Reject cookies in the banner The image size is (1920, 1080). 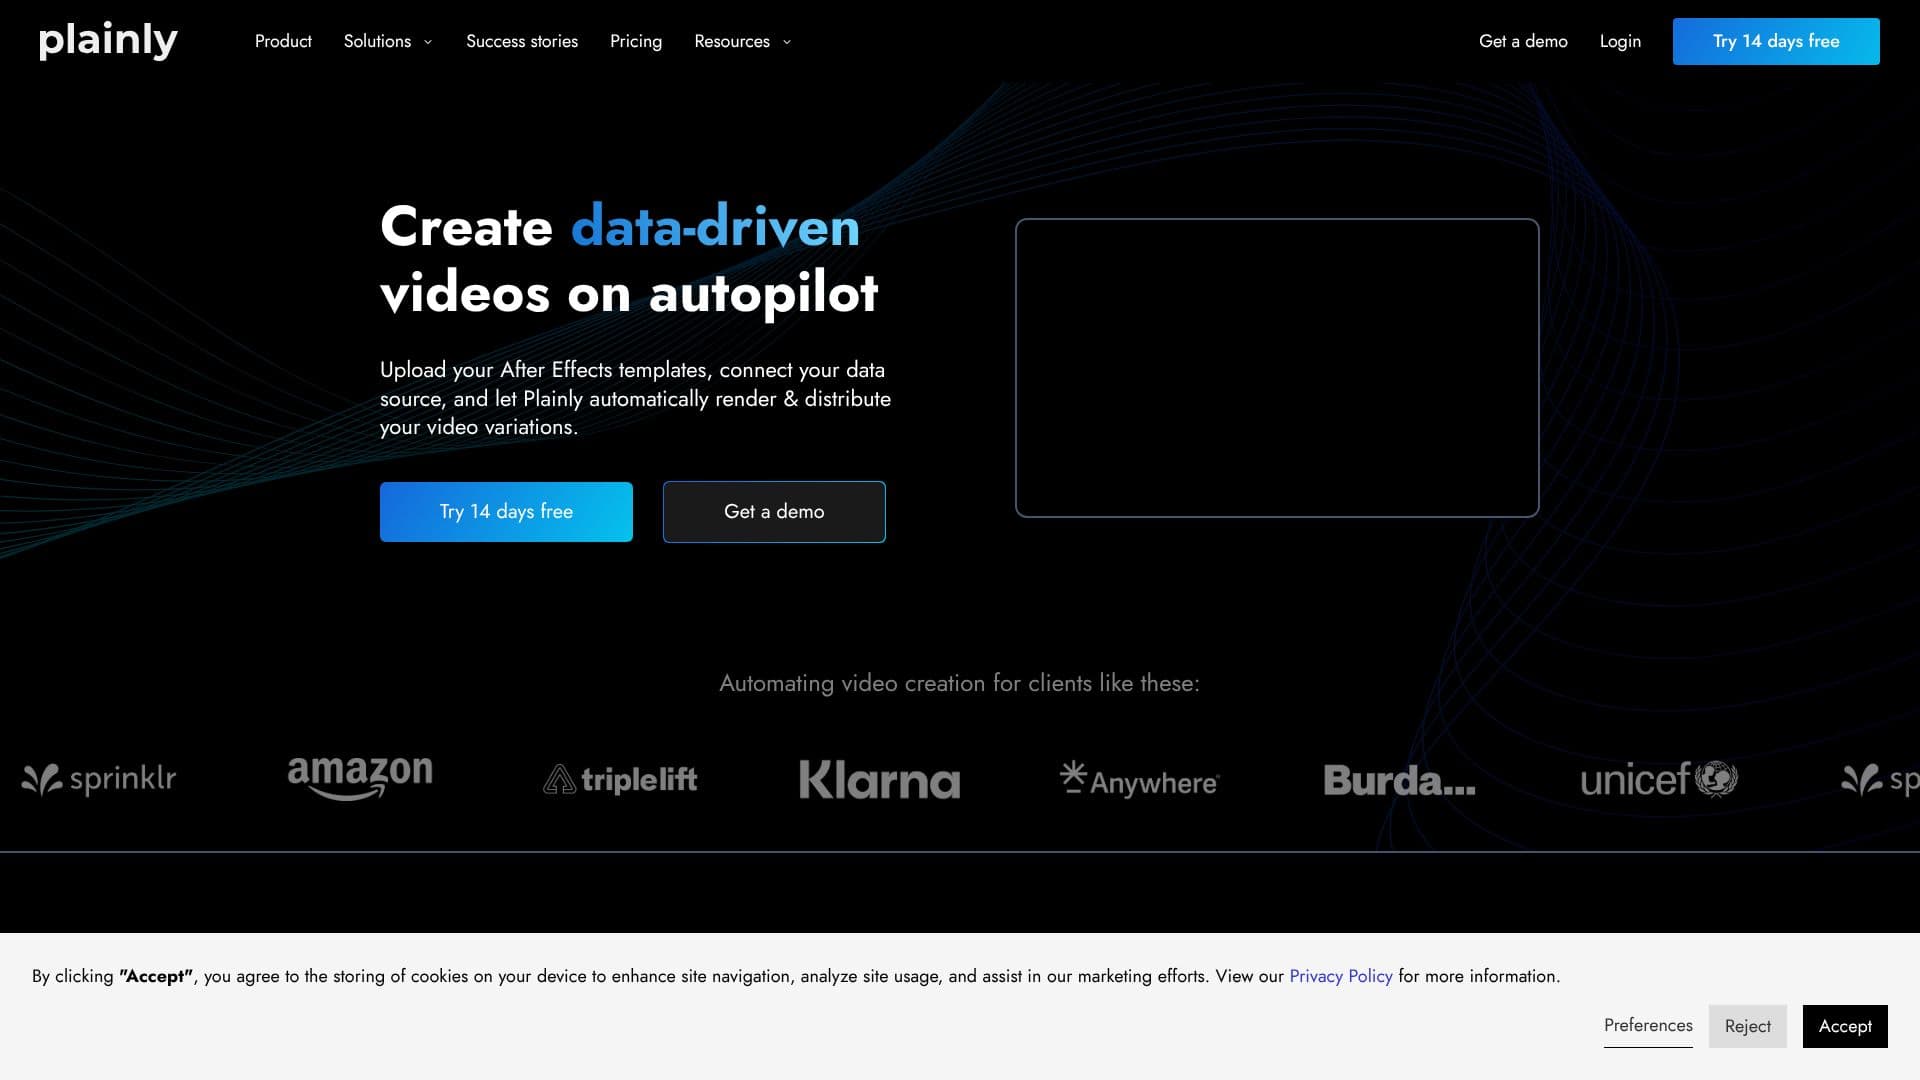pyautogui.click(x=1747, y=1026)
